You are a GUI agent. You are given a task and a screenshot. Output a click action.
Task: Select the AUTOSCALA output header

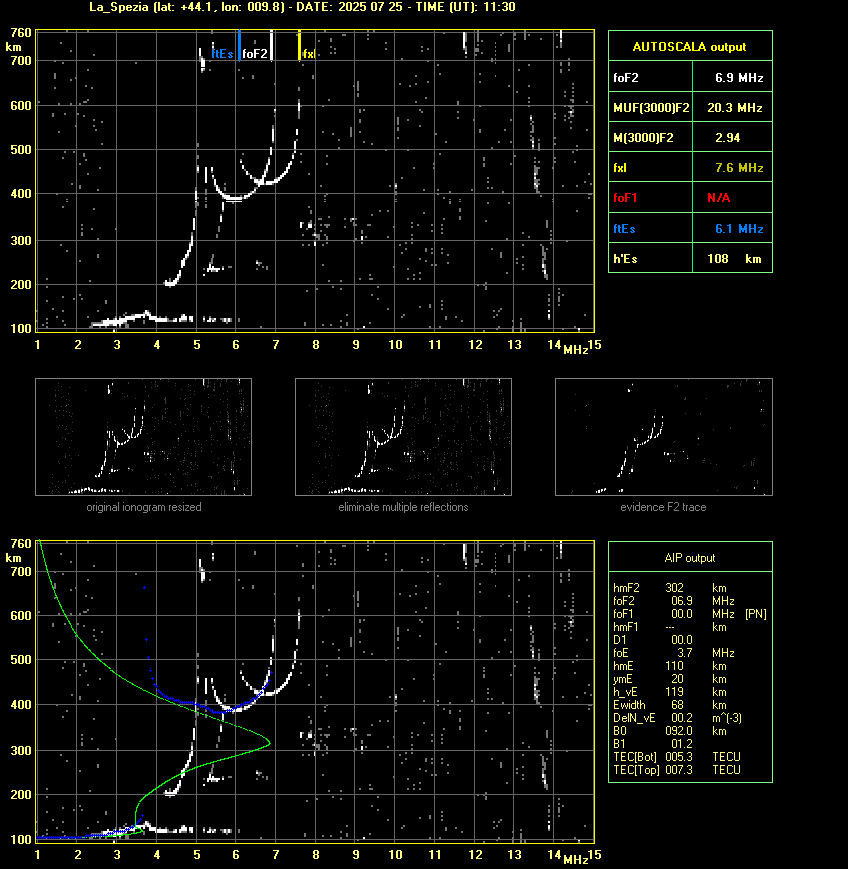point(690,46)
